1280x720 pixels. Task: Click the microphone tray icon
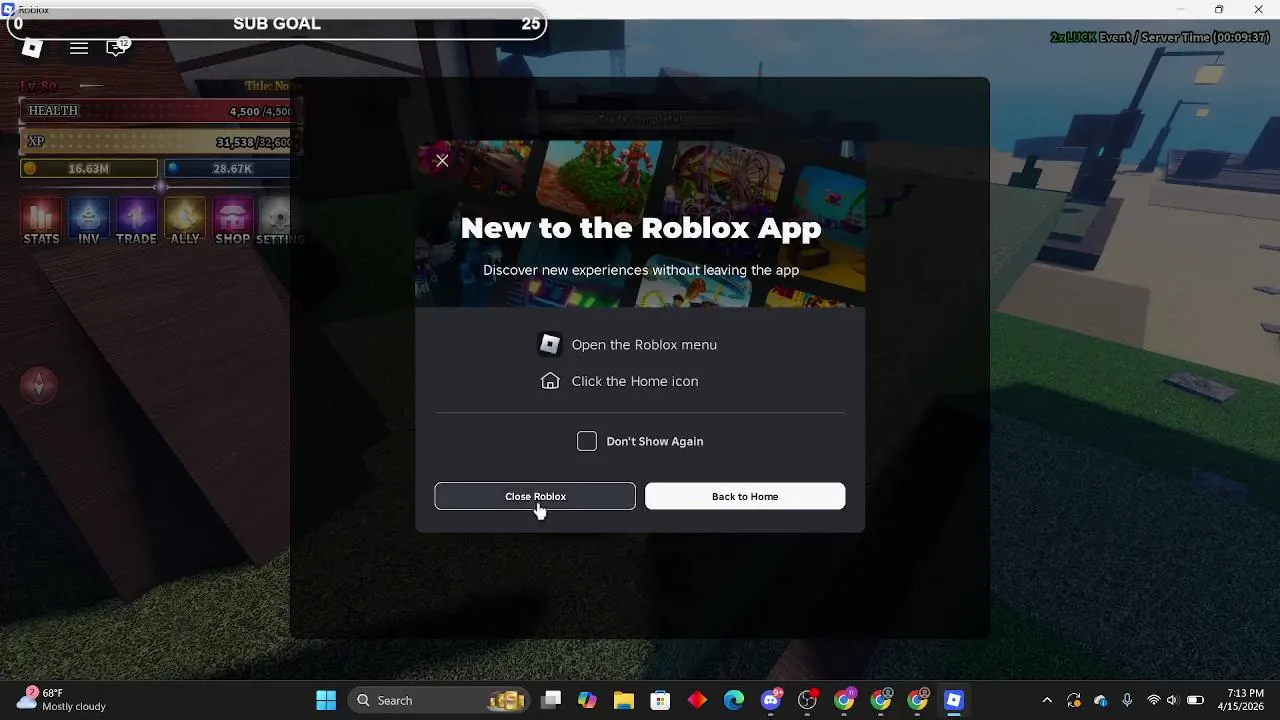tap(1127, 700)
